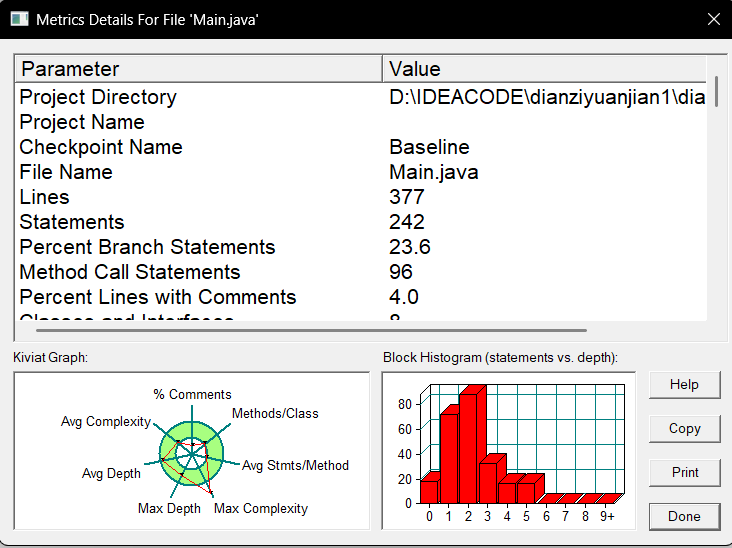Click the Main.java file name value
732x548 pixels.
[x=434, y=172]
